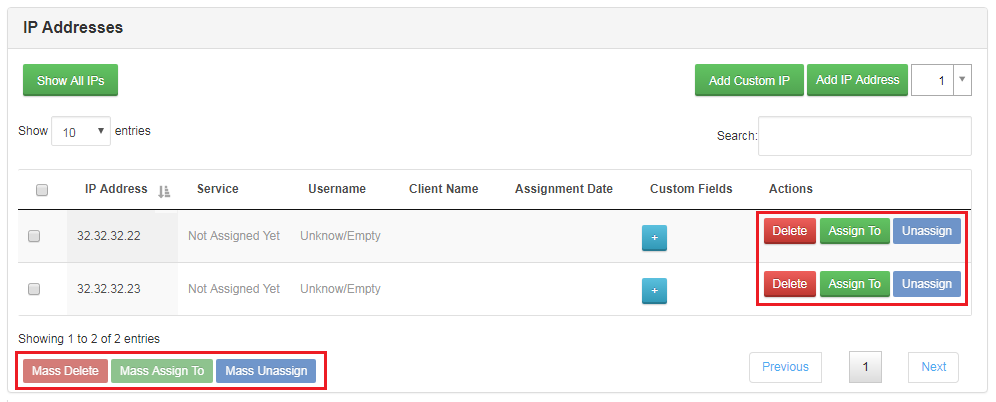Click the Showing 1 to 2 of 2 entries text

point(89,338)
